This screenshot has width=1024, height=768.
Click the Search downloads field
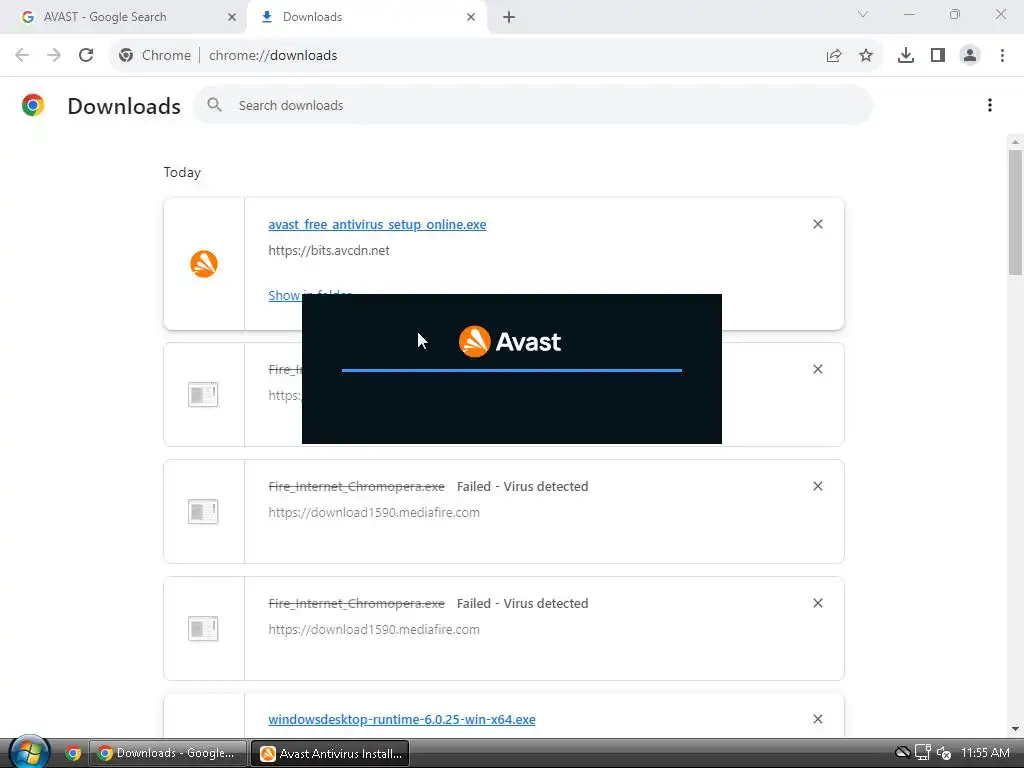(x=533, y=105)
